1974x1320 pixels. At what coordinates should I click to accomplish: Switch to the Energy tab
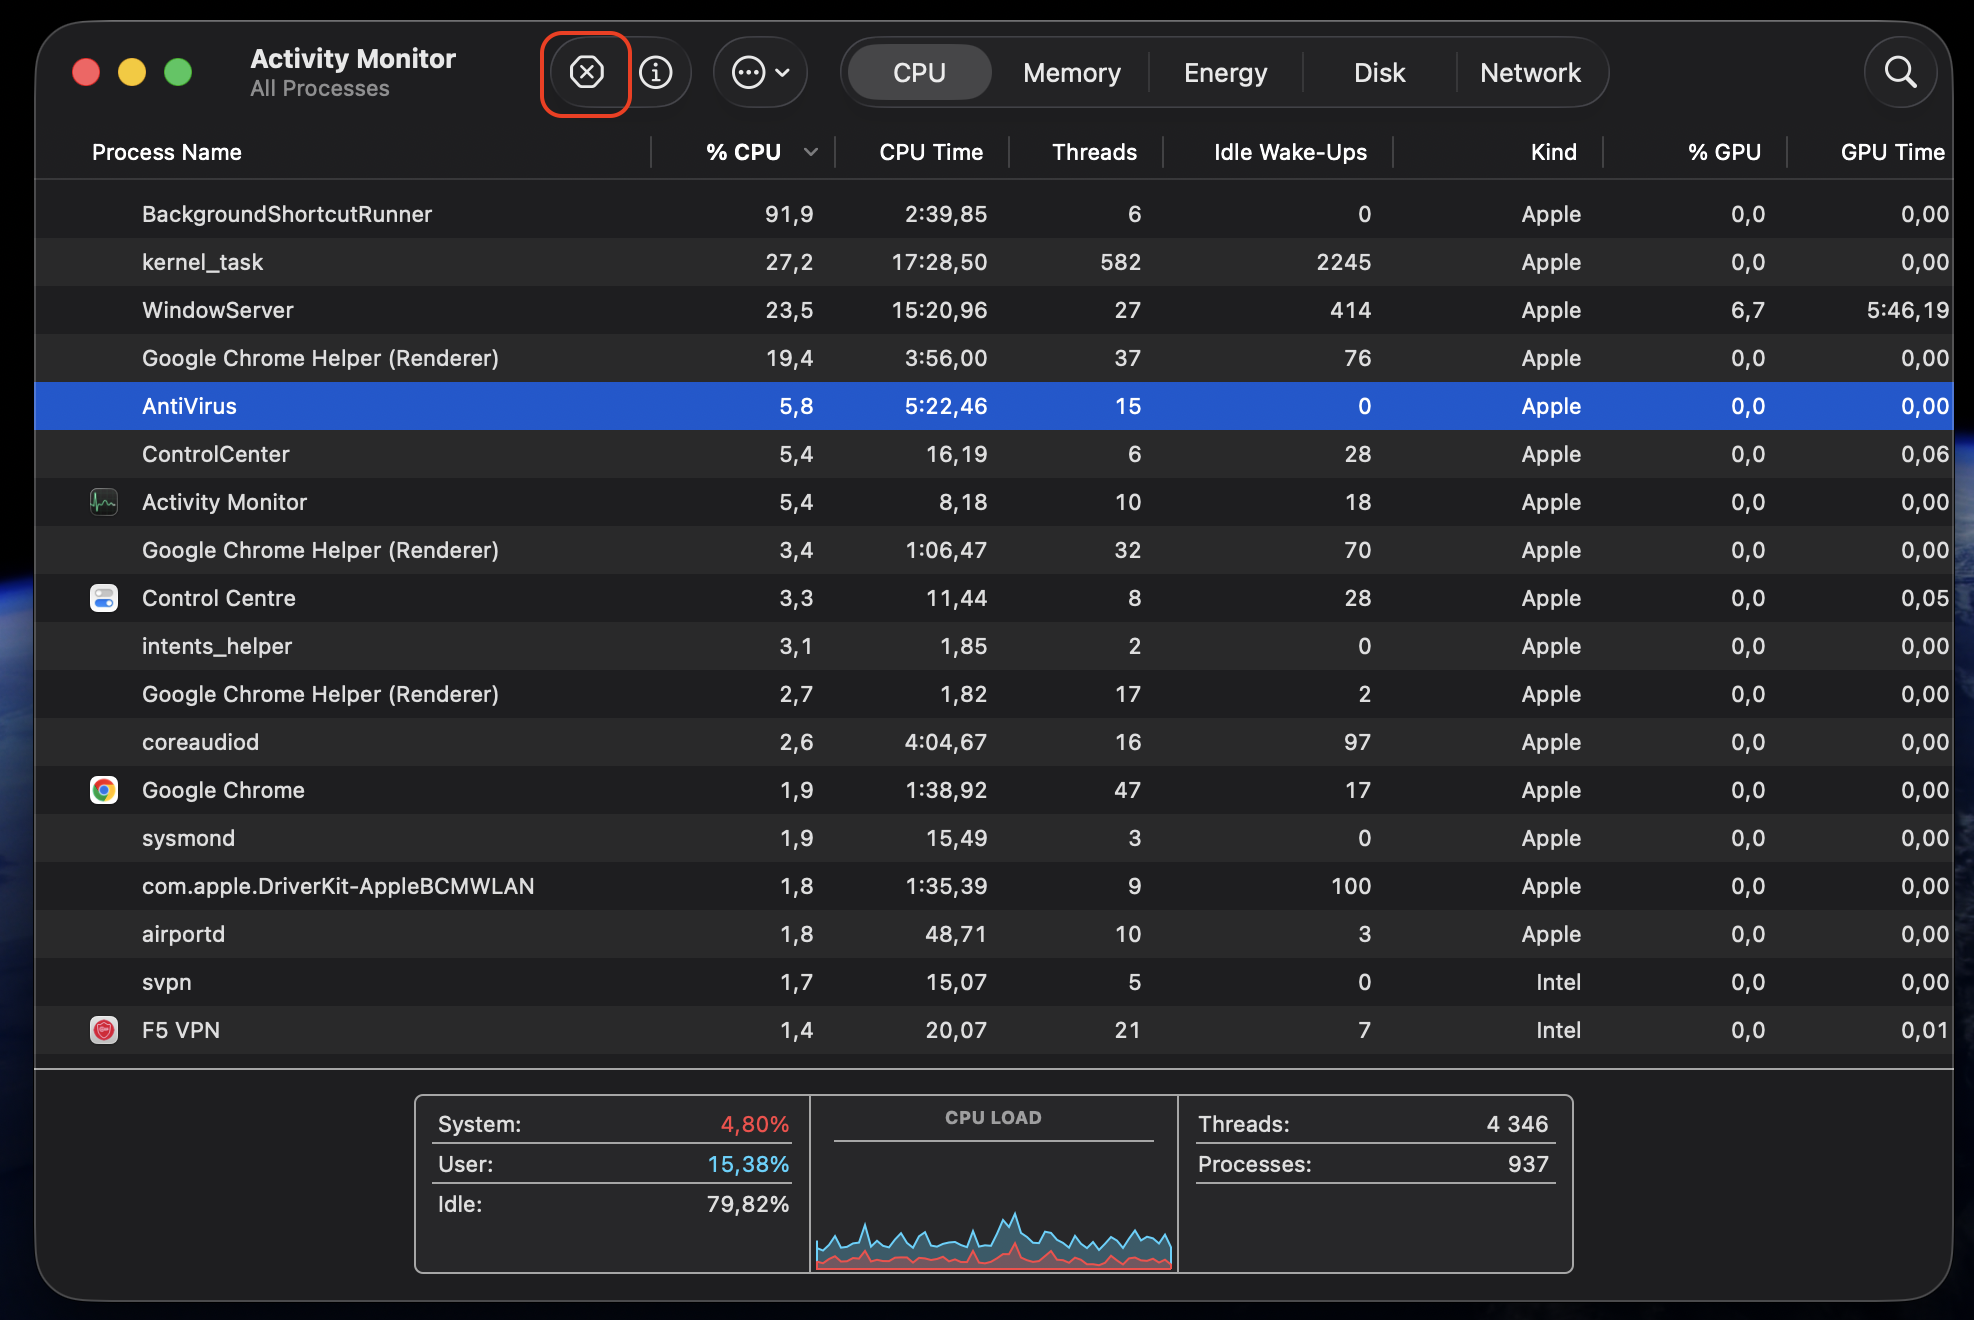tap(1225, 73)
